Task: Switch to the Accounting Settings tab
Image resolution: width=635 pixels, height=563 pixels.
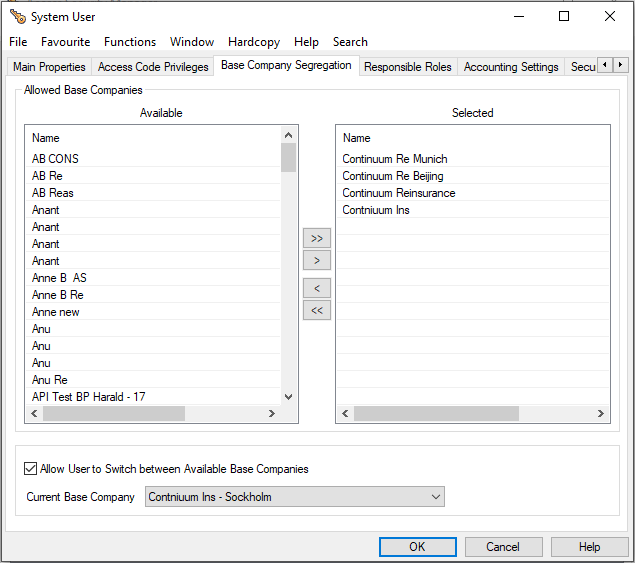Action: [x=511, y=67]
